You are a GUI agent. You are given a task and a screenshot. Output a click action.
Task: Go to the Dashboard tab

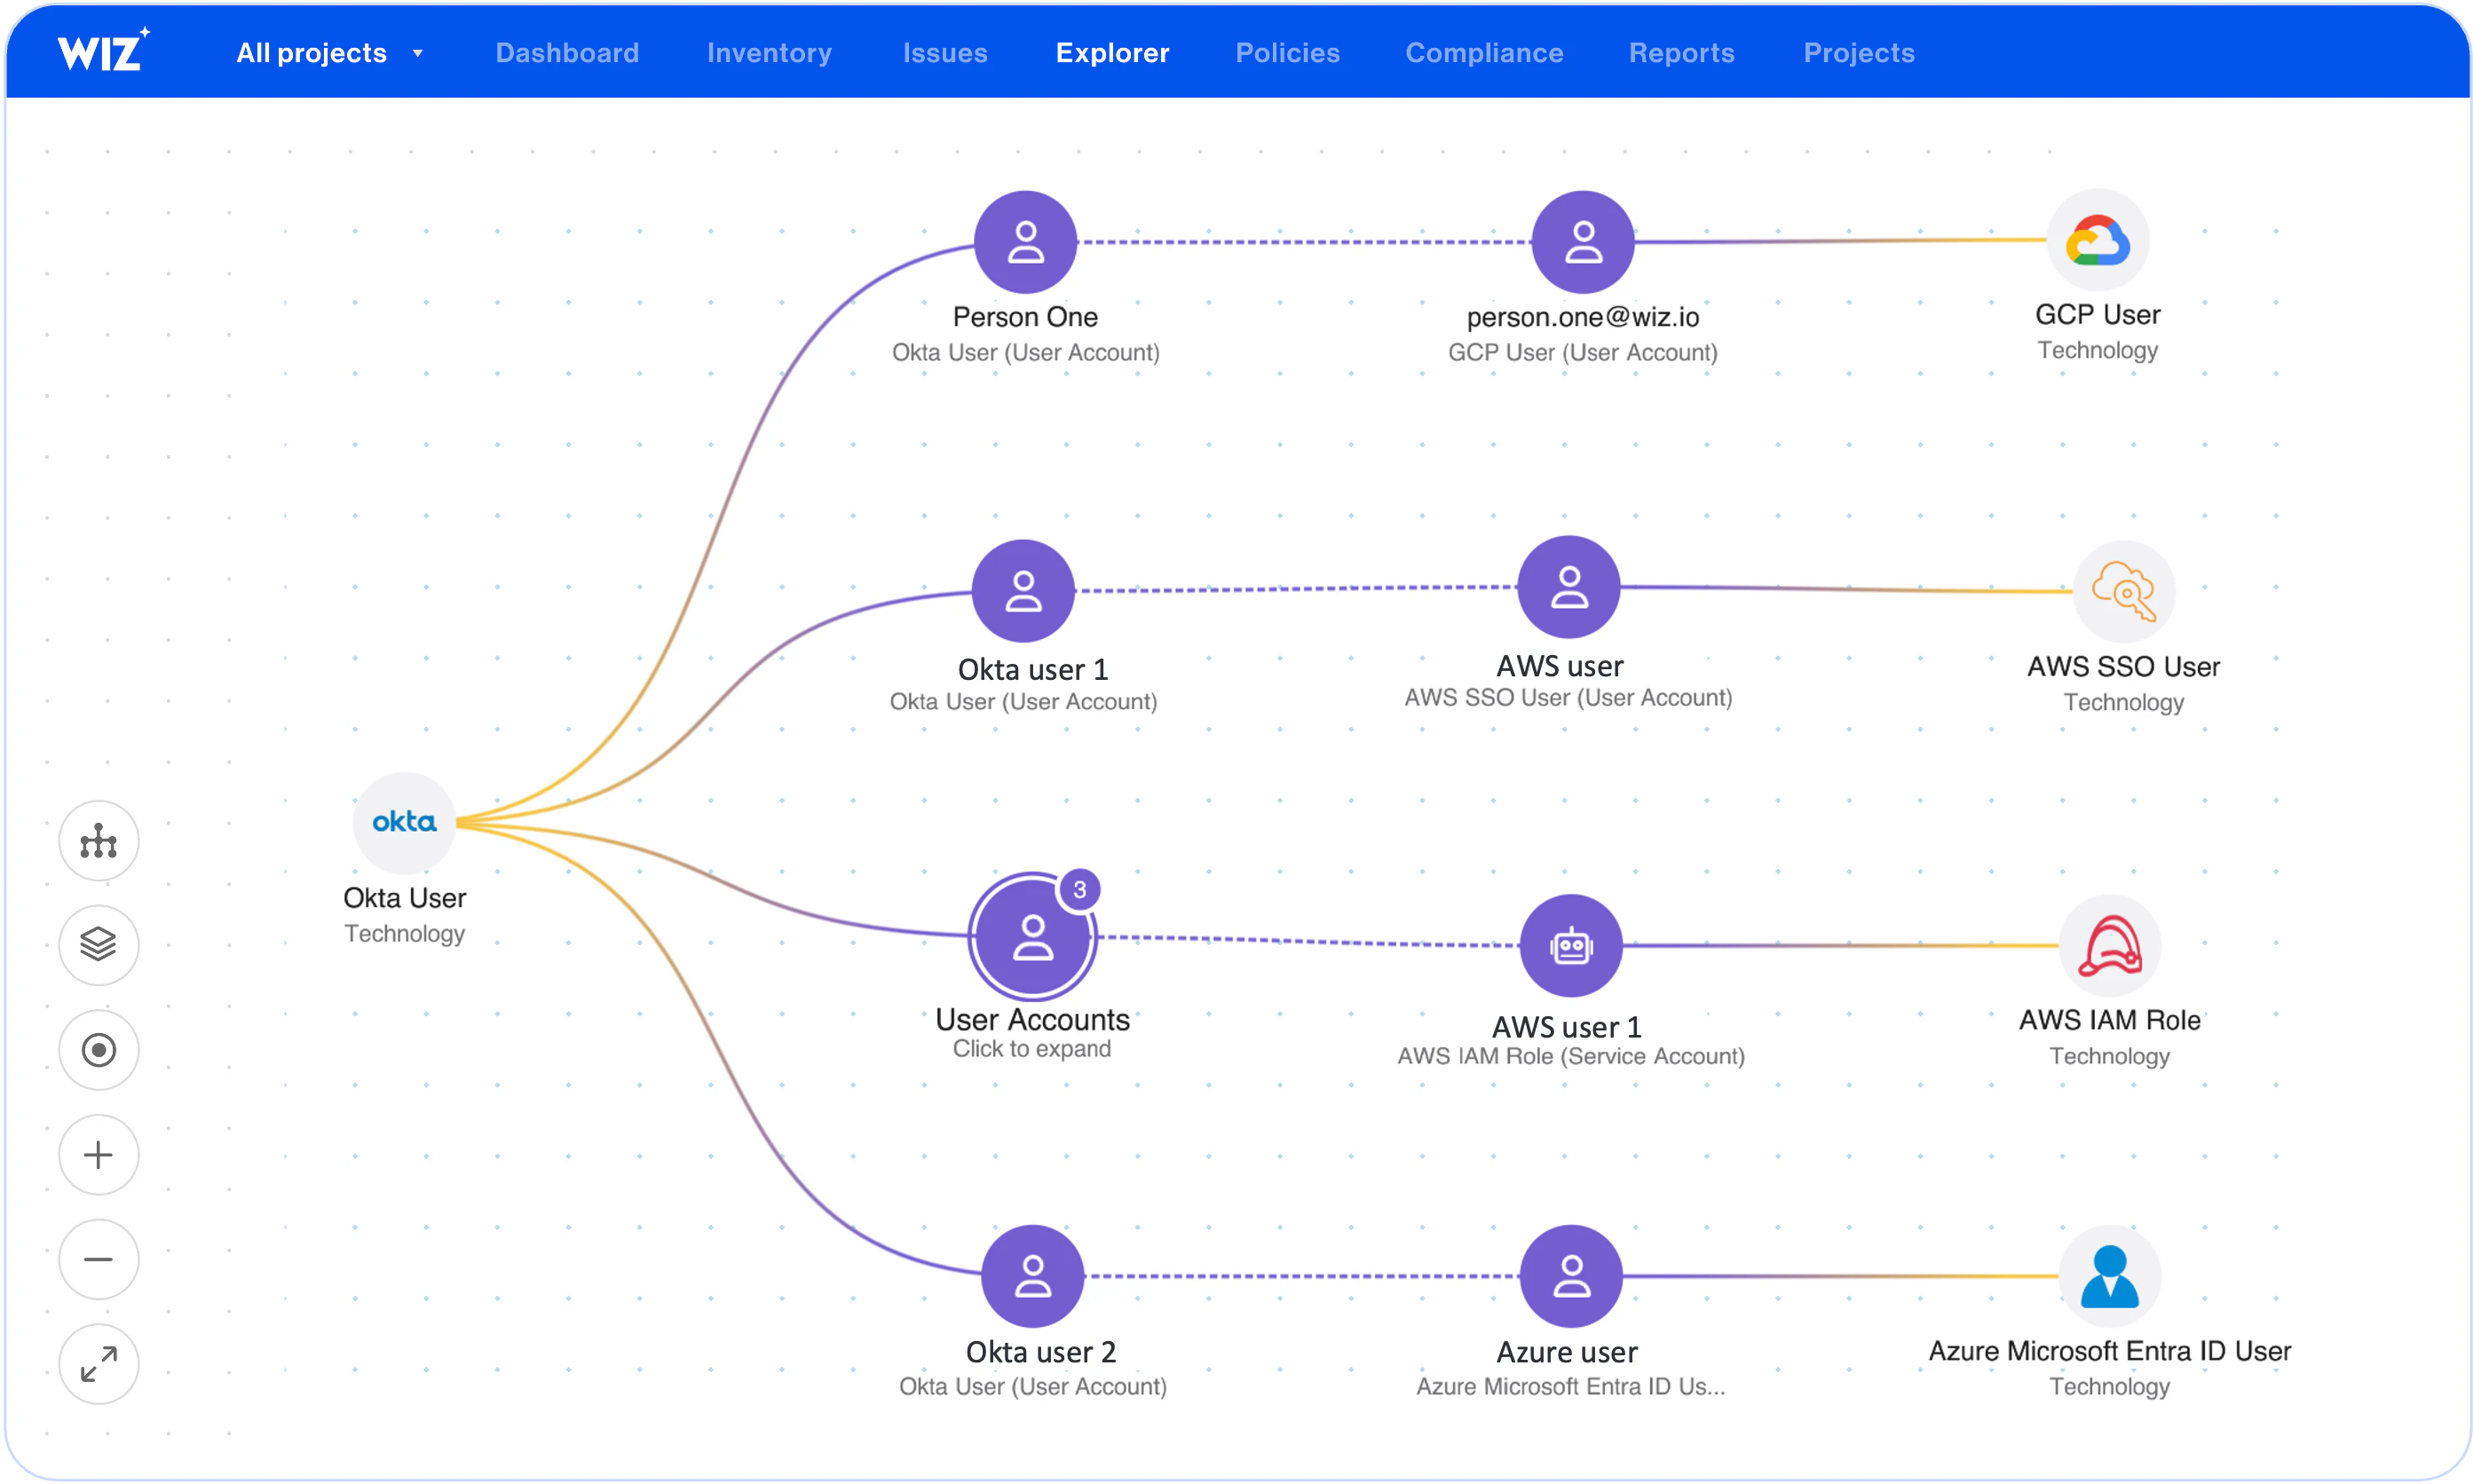[567, 53]
